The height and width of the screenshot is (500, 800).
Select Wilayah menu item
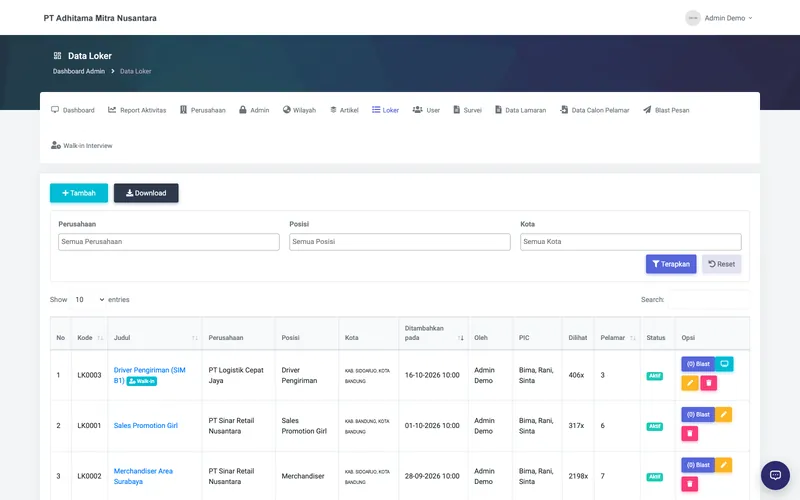299,110
